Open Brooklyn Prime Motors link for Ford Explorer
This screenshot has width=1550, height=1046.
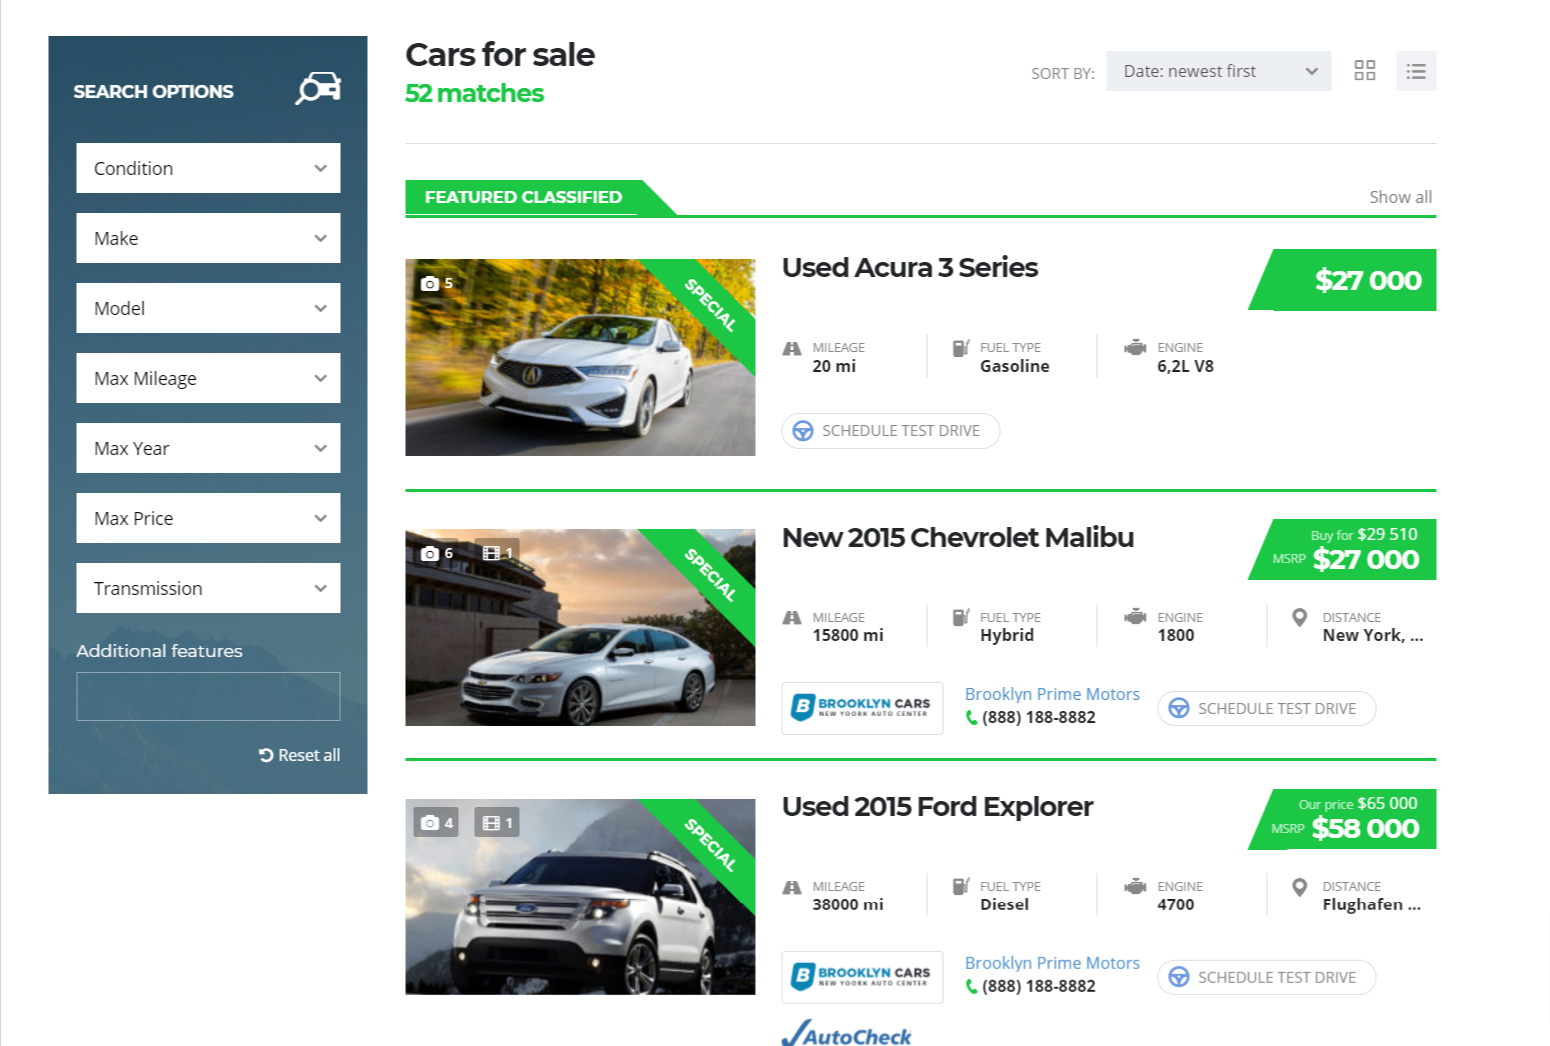1052,963
